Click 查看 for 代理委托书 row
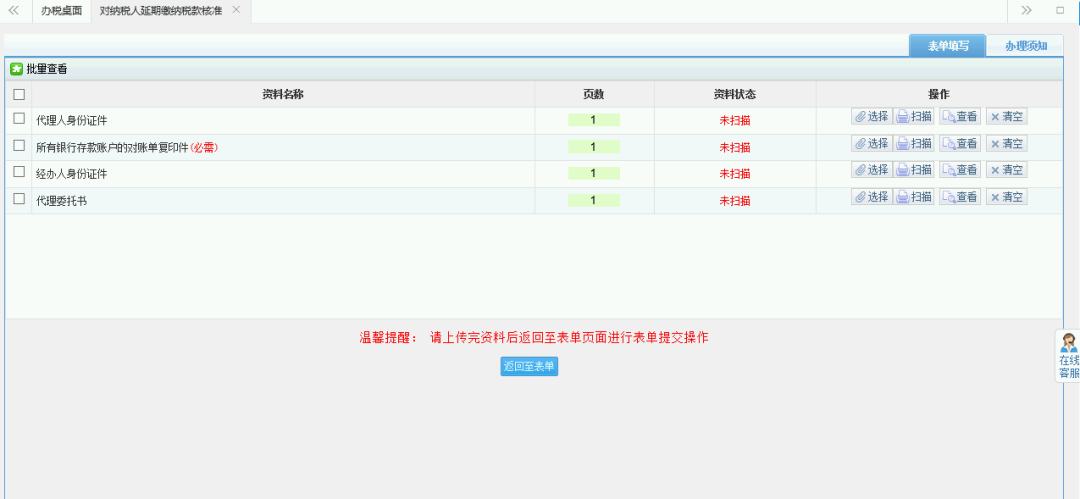The height and width of the screenshot is (499, 1080). [x=959, y=197]
